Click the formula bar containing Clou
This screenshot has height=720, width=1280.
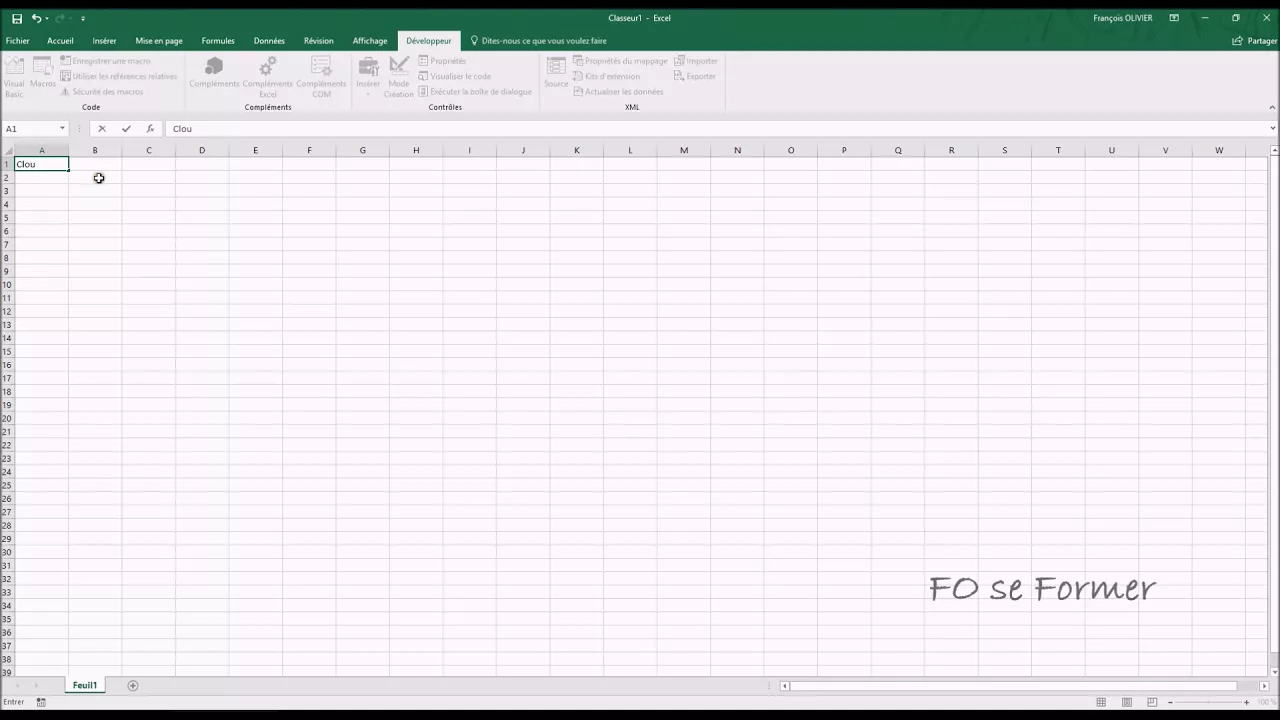pos(715,129)
